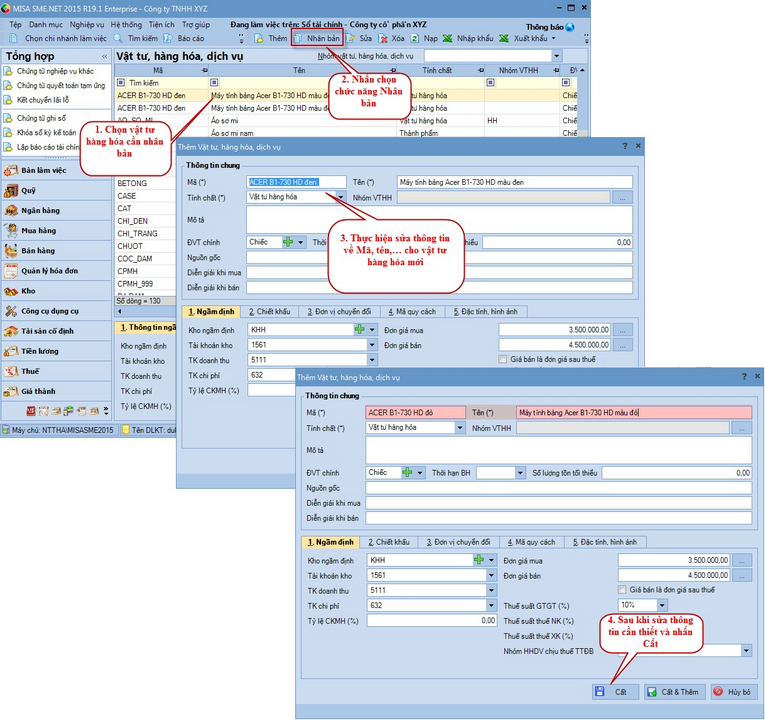Open Nhóm HHDV chịu thuế TTĐB dropdown
Viewport: 765px width, 720px height.
(x=746, y=650)
